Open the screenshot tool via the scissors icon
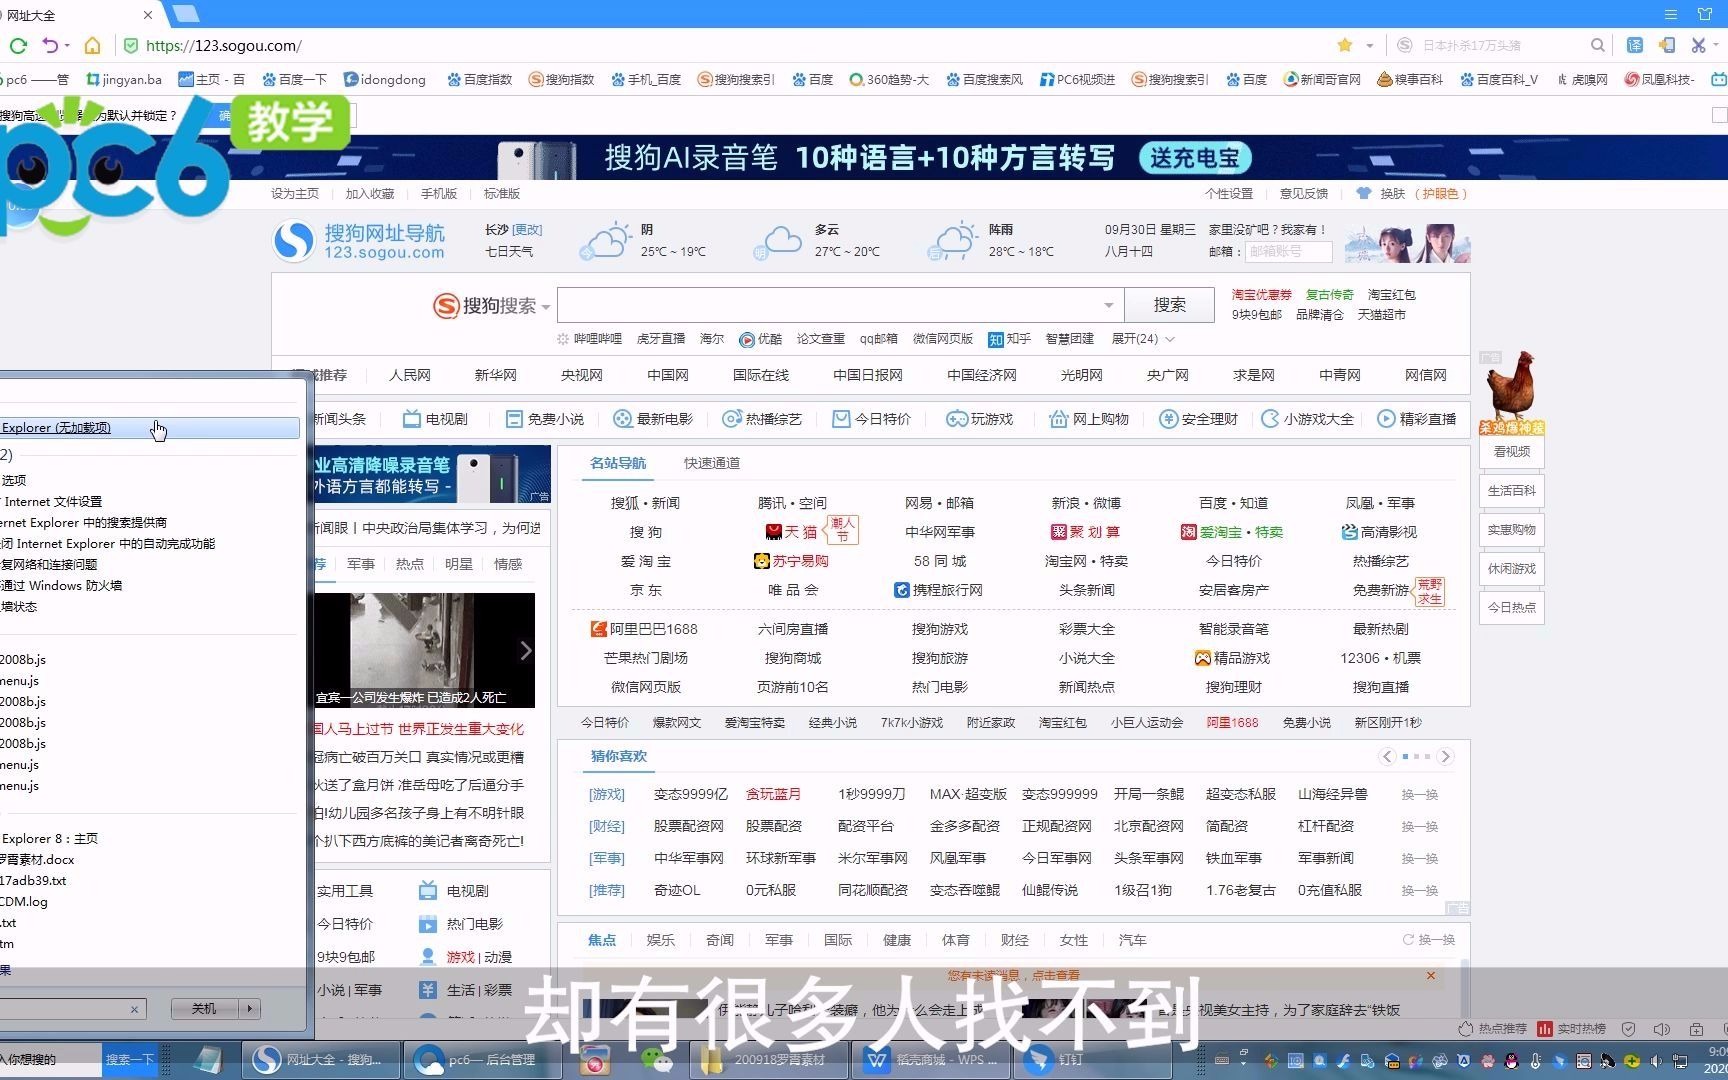Screen dimensions: 1728x1080 [x=1697, y=45]
